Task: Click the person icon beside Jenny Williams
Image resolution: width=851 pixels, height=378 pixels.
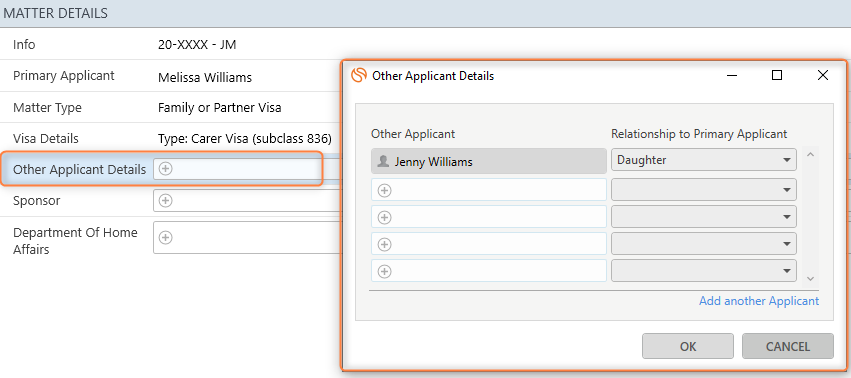Action: (x=384, y=161)
